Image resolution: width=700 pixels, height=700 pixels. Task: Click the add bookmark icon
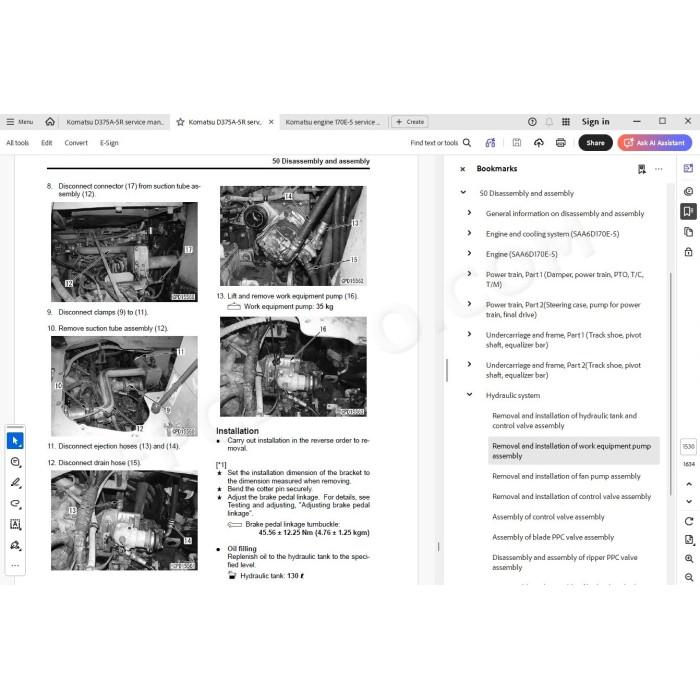[642, 169]
